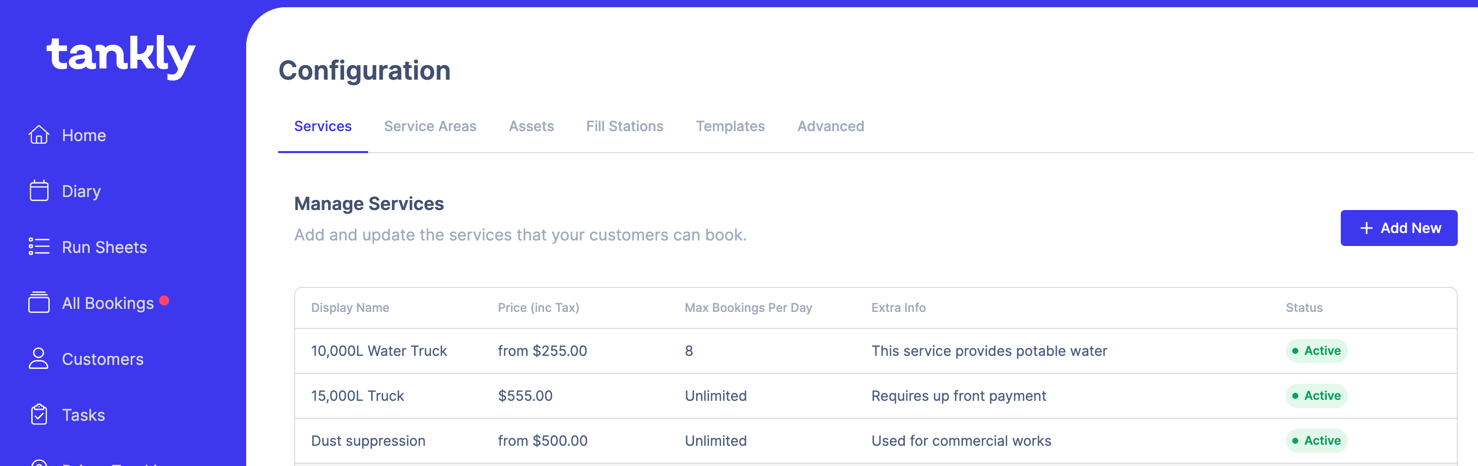Click the All Bookings stack icon
Image resolution: width=1478 pixels, height=466 pixels.
39,303
